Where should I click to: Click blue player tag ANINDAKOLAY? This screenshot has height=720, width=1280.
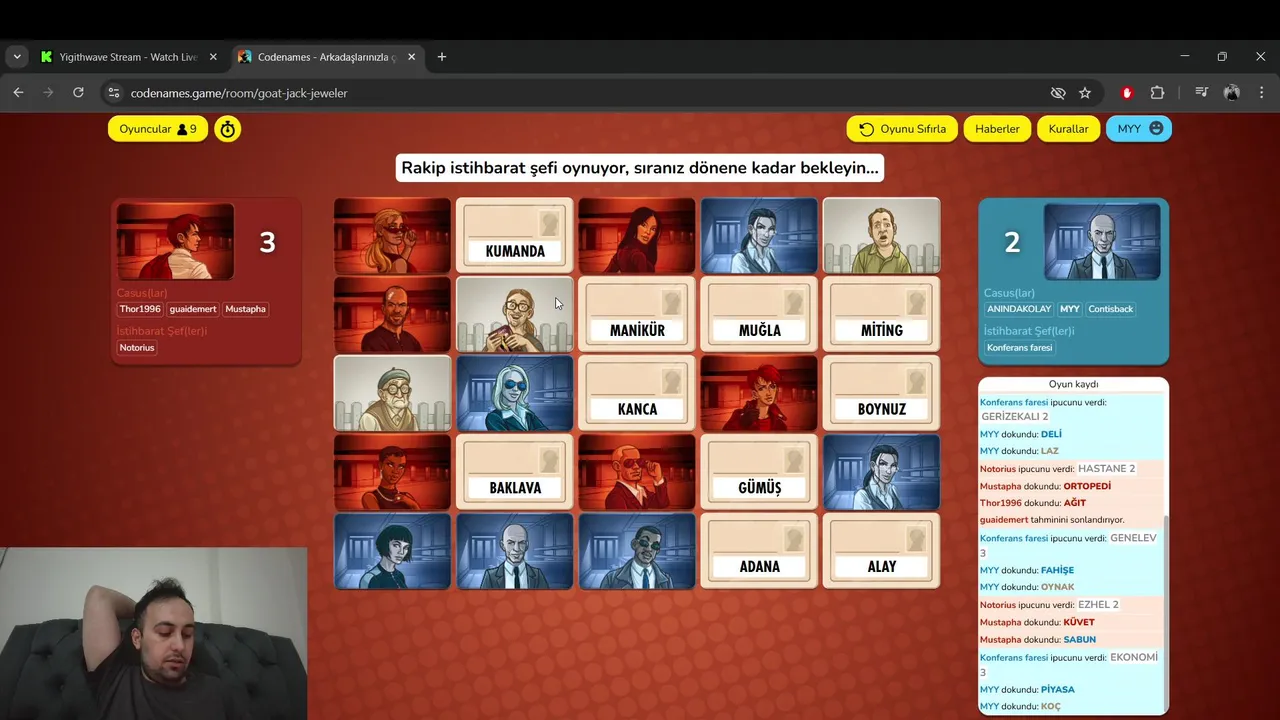(1019, 309)
